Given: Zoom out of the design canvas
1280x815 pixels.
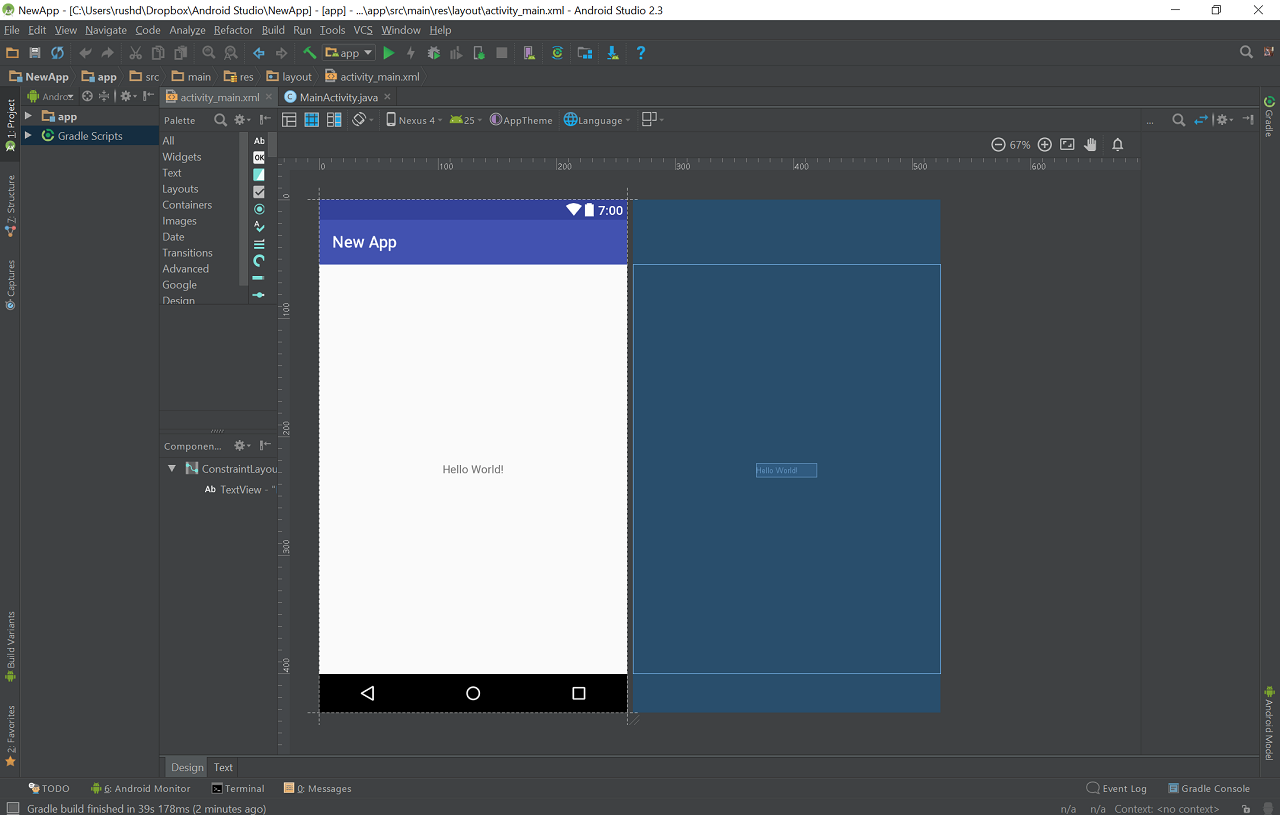Looking at the screenshot, I should [998, 145].
